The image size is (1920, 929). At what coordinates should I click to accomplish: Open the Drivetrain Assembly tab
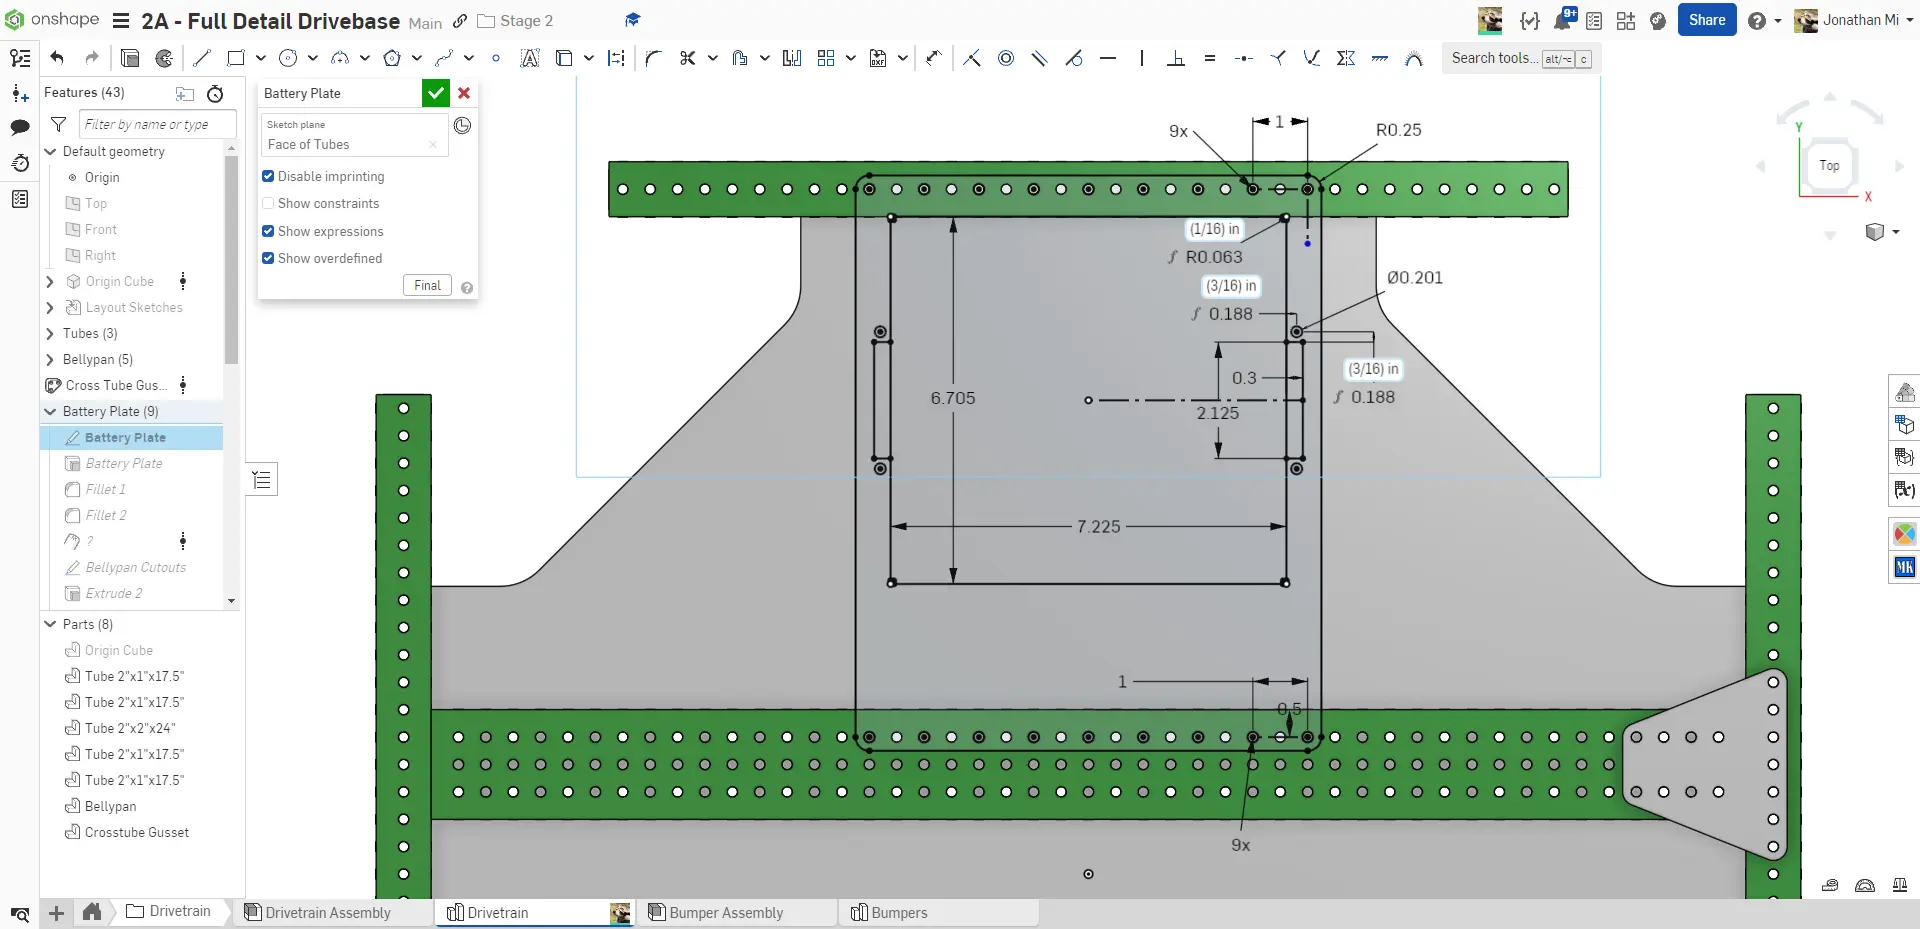pyautogui.click(x=327, y=912)
